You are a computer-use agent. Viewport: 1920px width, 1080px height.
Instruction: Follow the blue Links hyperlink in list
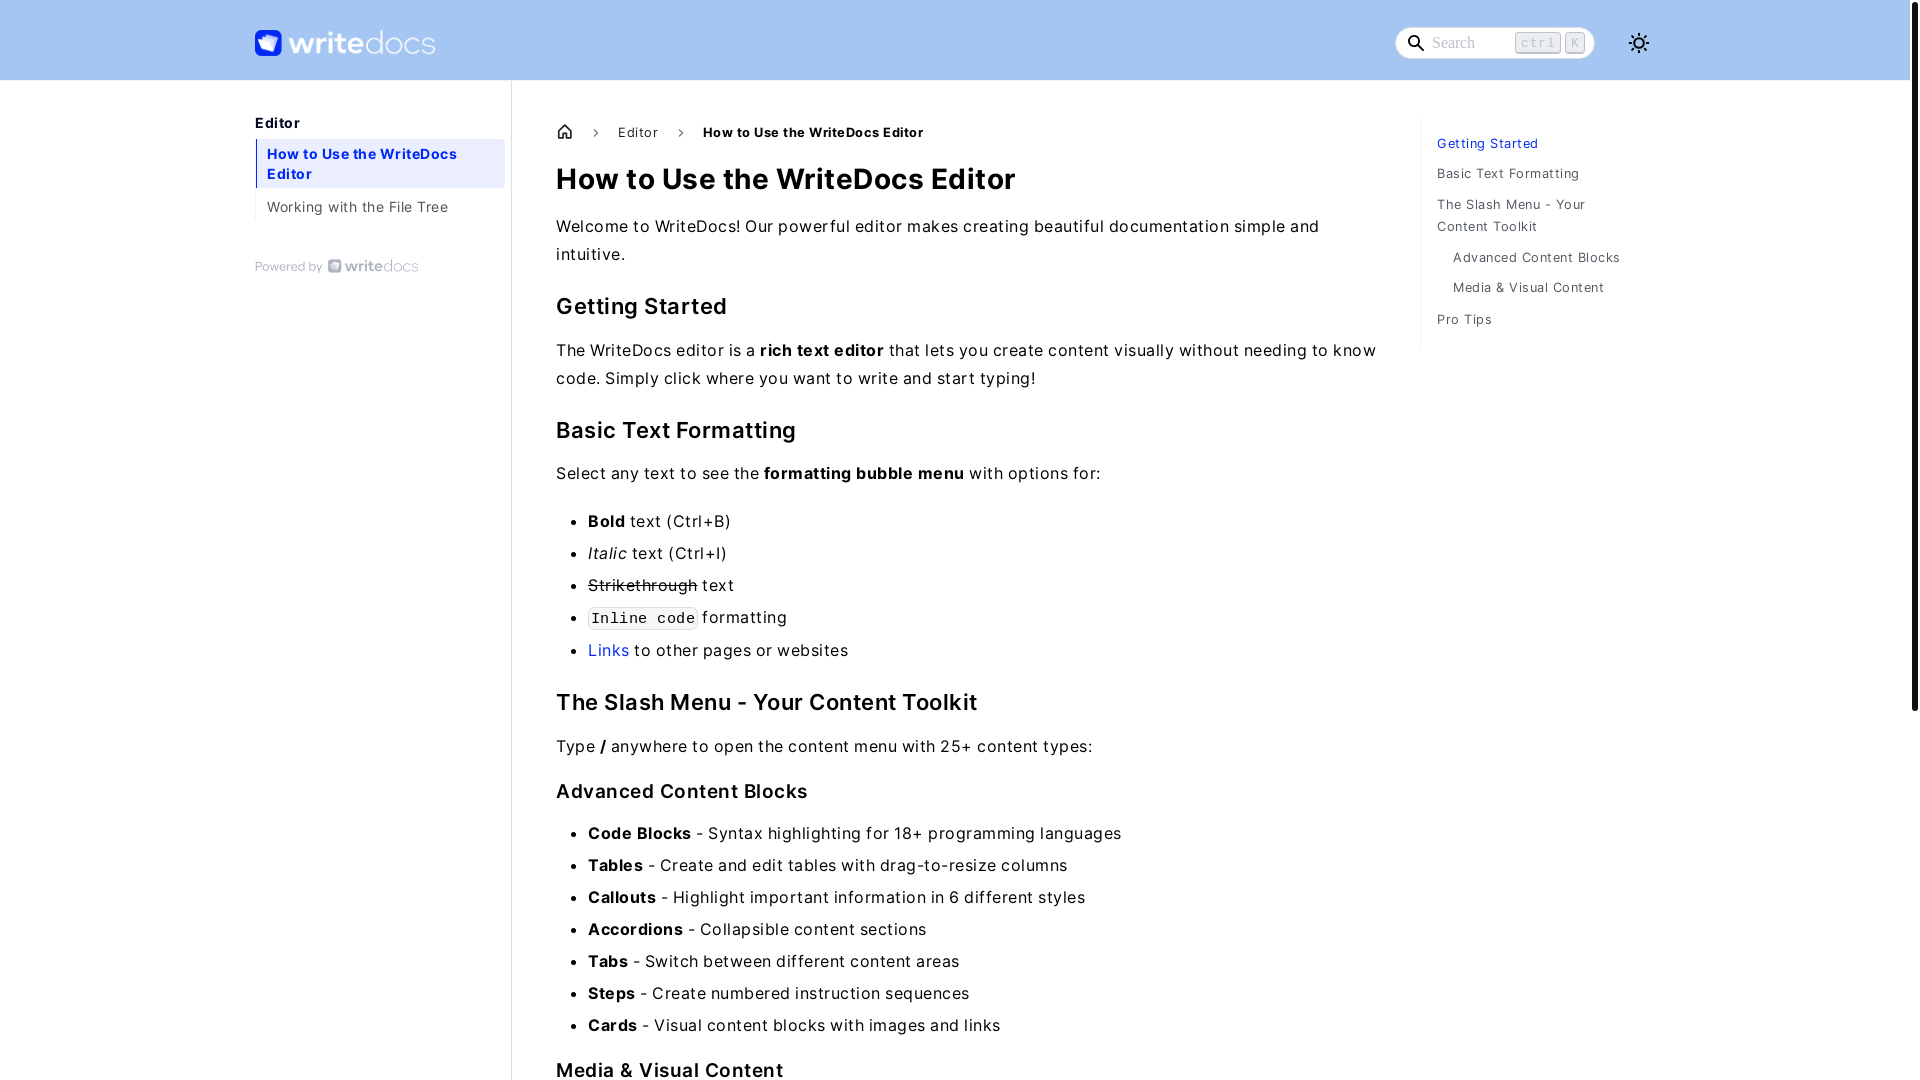click(x=608, y=650)
